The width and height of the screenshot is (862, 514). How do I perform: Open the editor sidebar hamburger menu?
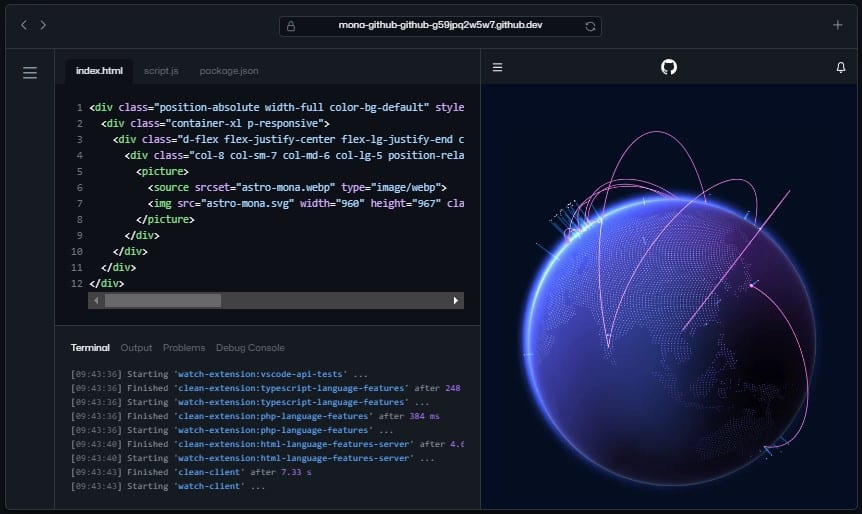coord(30,72)
